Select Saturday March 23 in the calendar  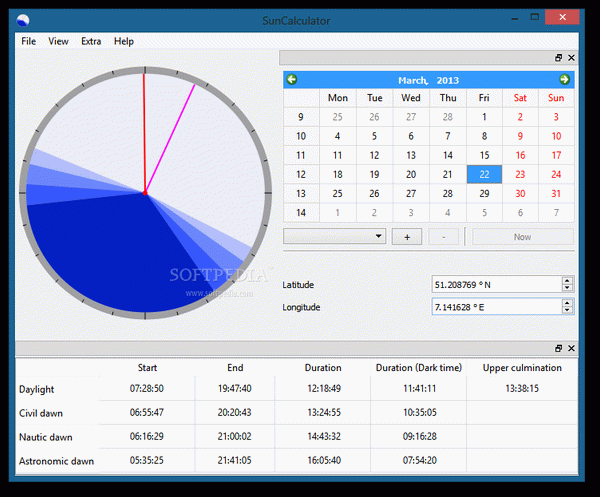click(x=520, y=174)
